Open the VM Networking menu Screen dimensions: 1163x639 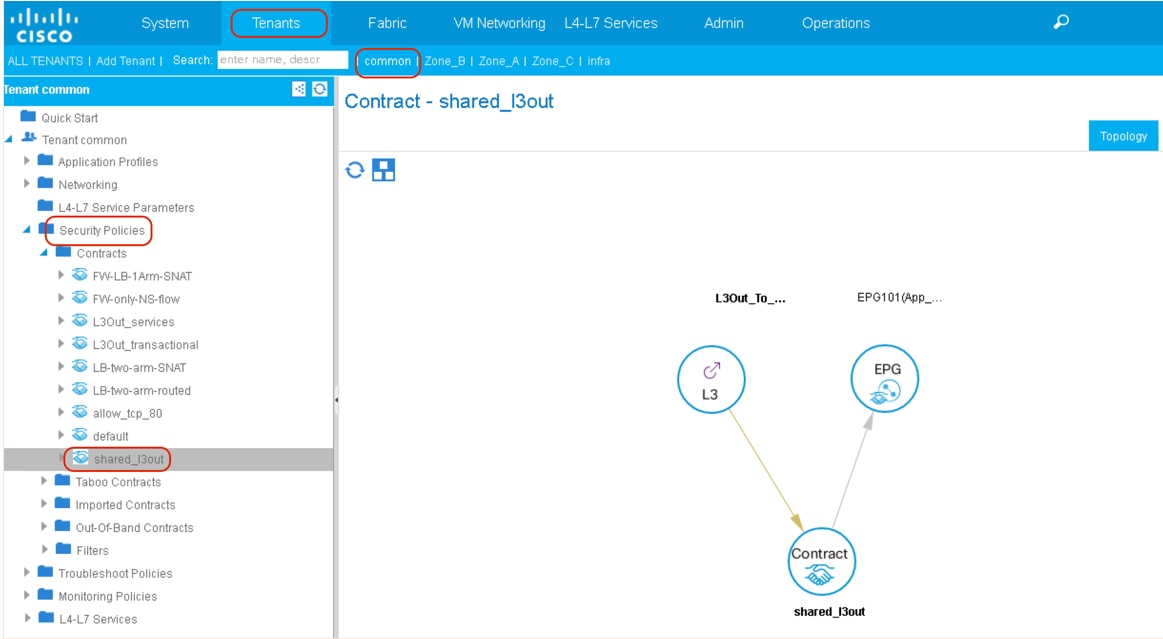click(499, 23)
